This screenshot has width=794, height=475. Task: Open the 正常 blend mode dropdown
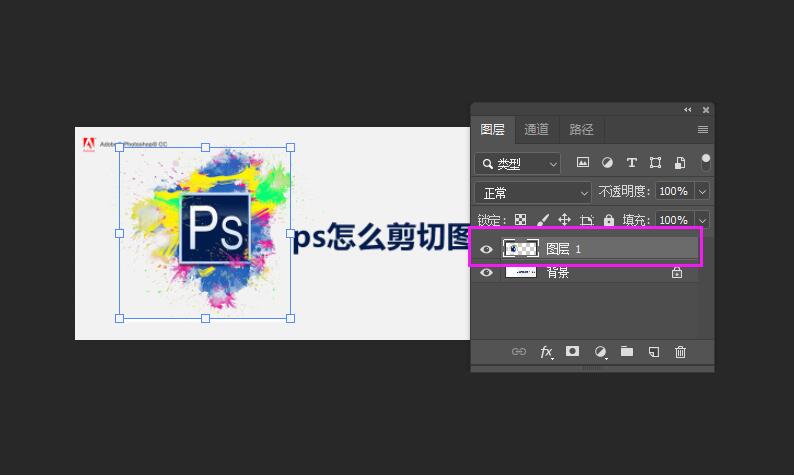(533, 192)
